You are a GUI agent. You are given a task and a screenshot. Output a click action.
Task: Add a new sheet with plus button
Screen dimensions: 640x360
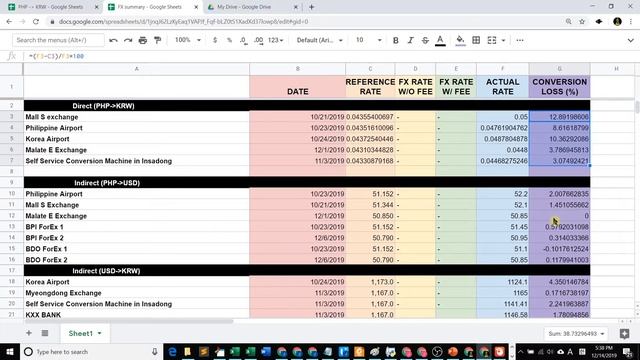pyautogui.click(x=29, y=333)
